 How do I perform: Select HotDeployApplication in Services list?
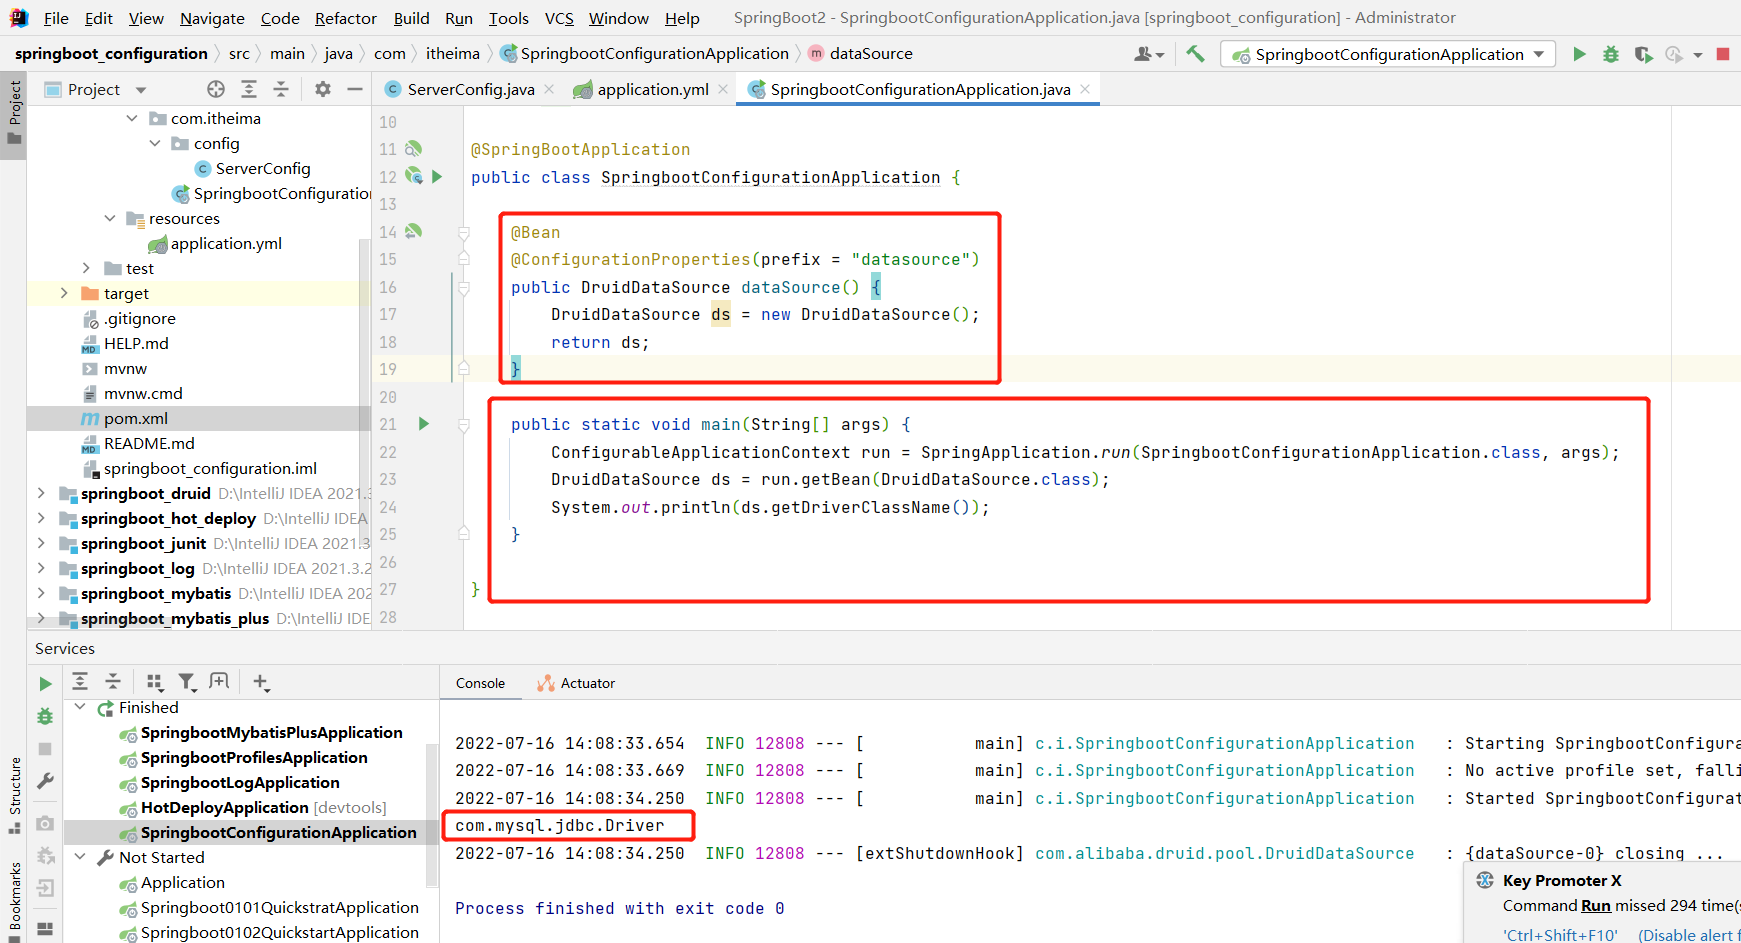pyautogui.click(x=225, y=807)
